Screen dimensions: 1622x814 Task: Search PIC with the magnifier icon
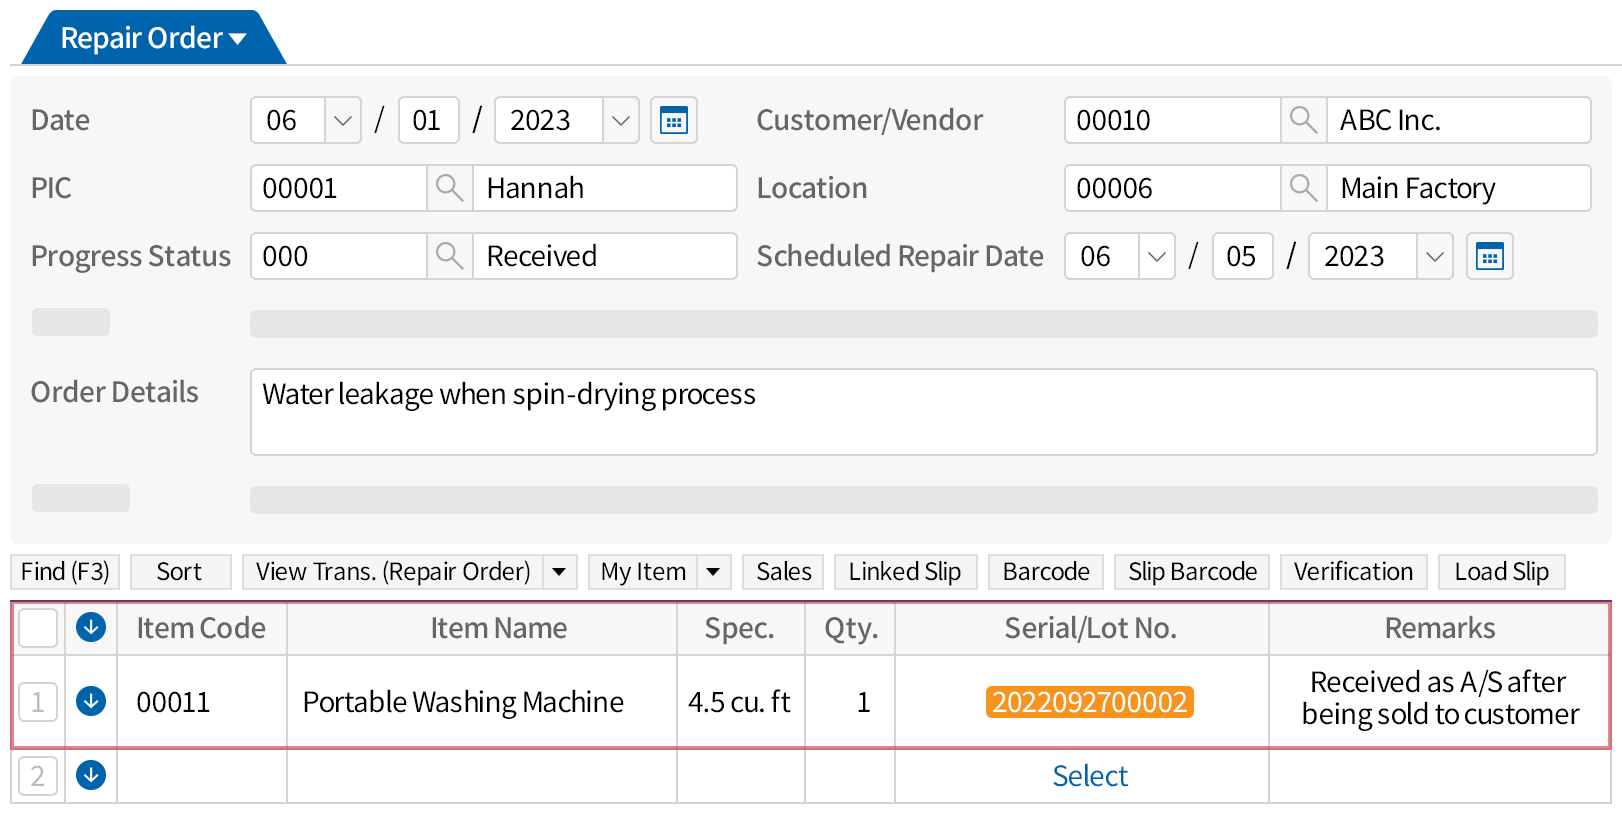click(450, 188)
